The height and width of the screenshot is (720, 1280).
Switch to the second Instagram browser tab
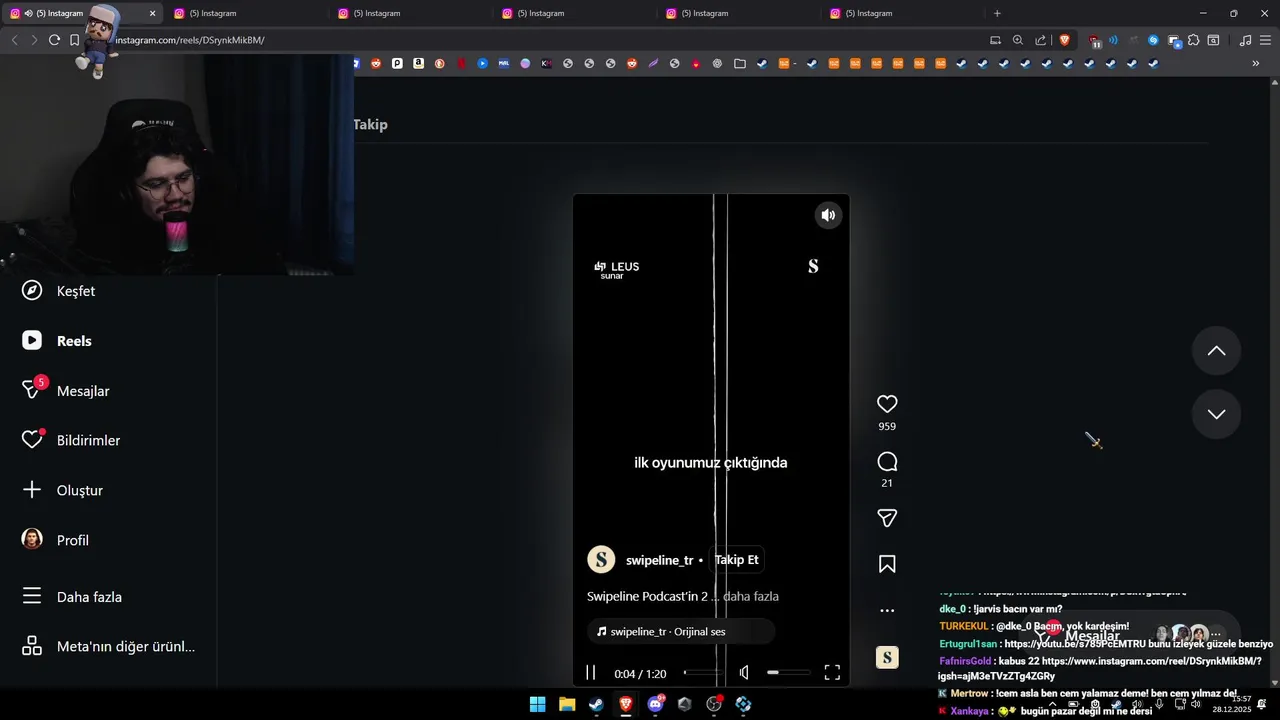click(245, 13)
